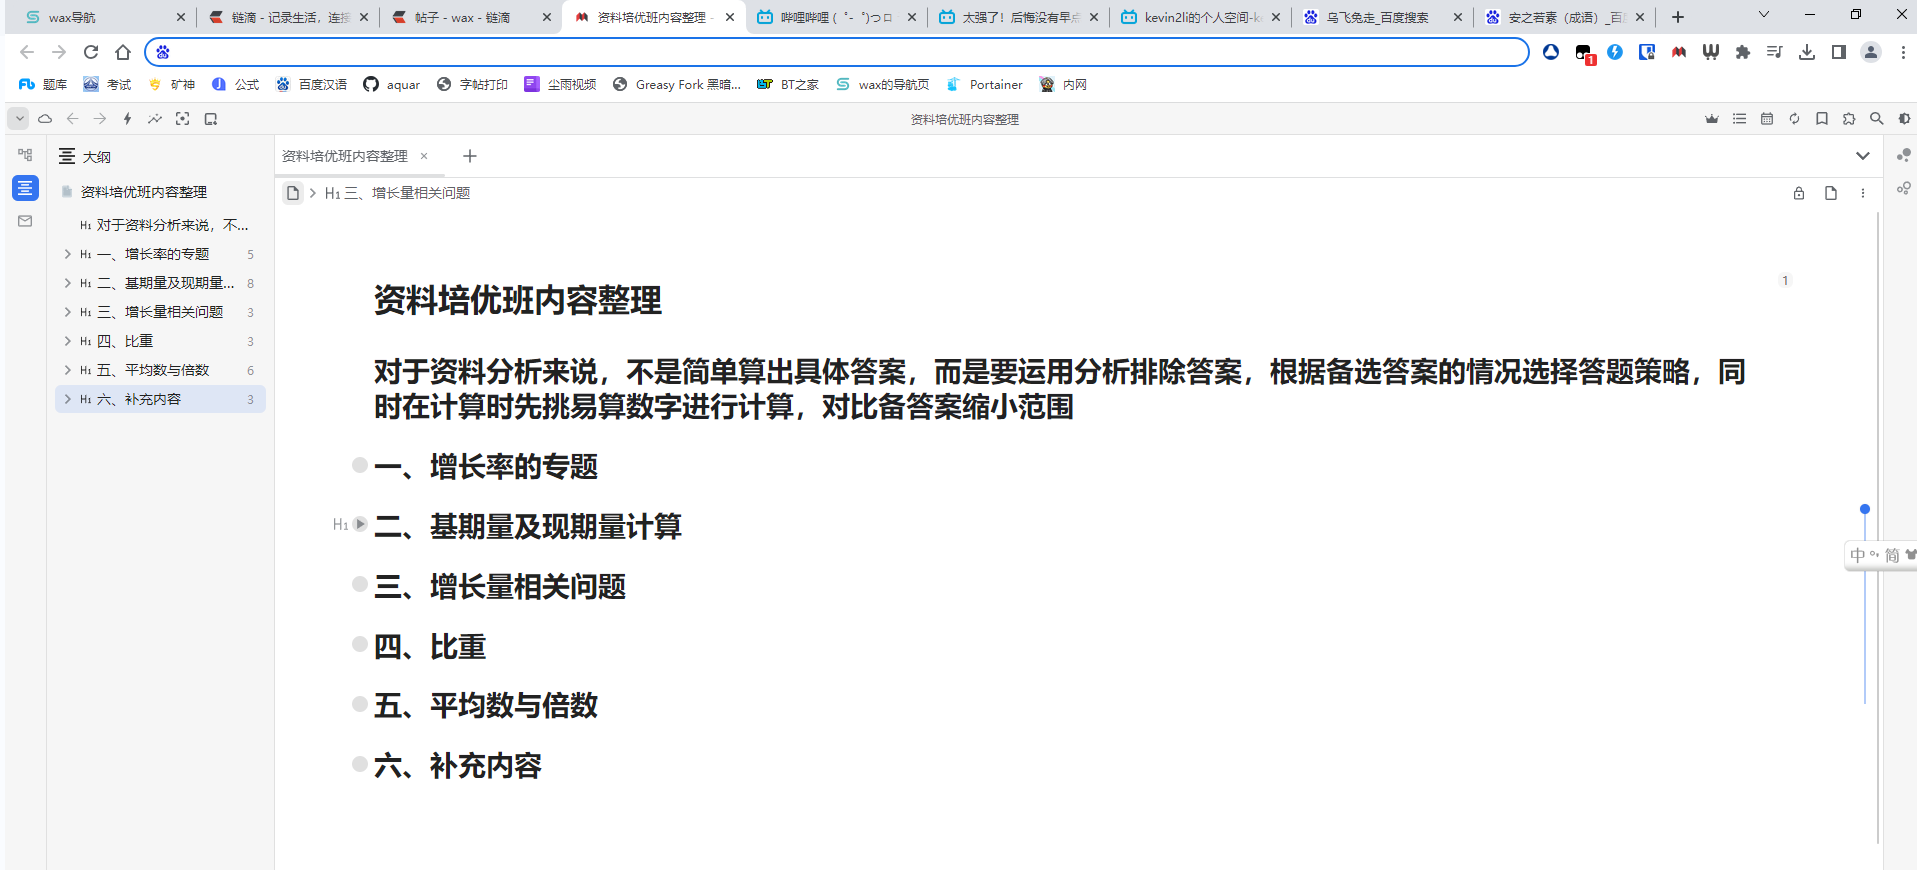Close the 资料培优班内容整理 editor tab

pyautogui.click(x=424, y=156)
